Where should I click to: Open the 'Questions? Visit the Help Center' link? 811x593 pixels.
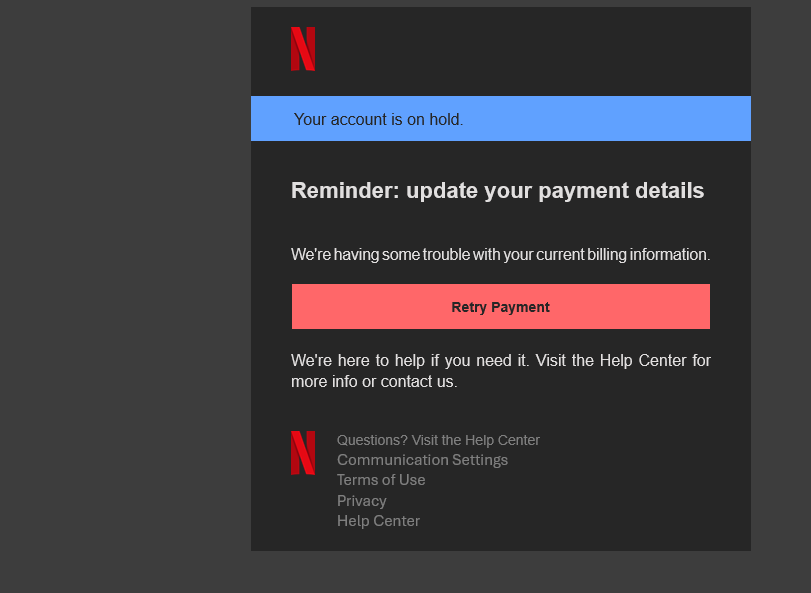click(x=438, y=440)
